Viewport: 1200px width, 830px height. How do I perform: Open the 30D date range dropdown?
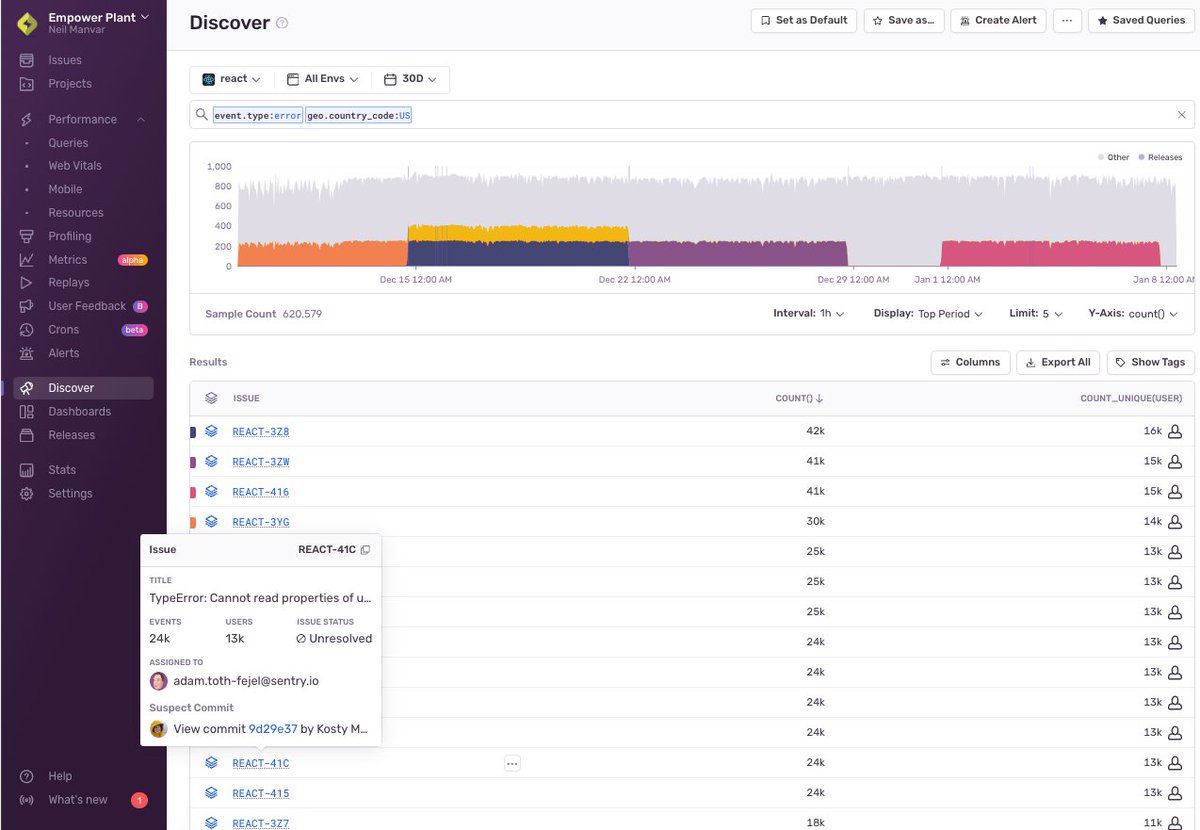tap(410, 79)
